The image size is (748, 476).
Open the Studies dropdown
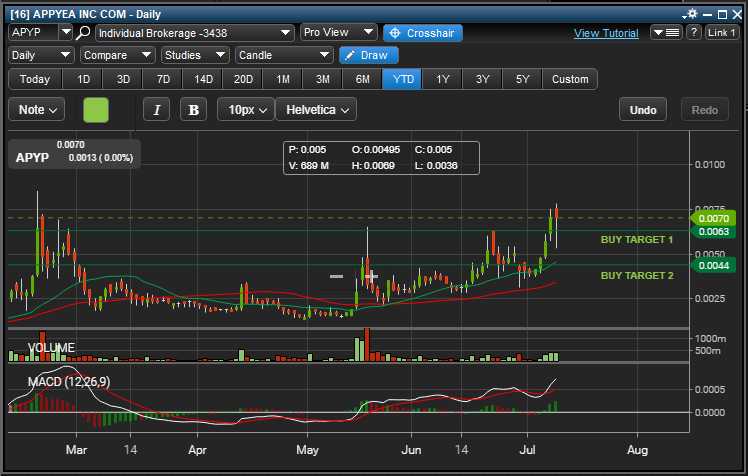[x=195, y=55]
